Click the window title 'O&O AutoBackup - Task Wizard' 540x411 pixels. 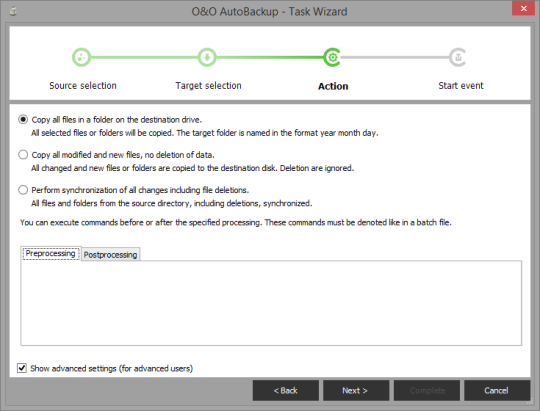(269, 11)
